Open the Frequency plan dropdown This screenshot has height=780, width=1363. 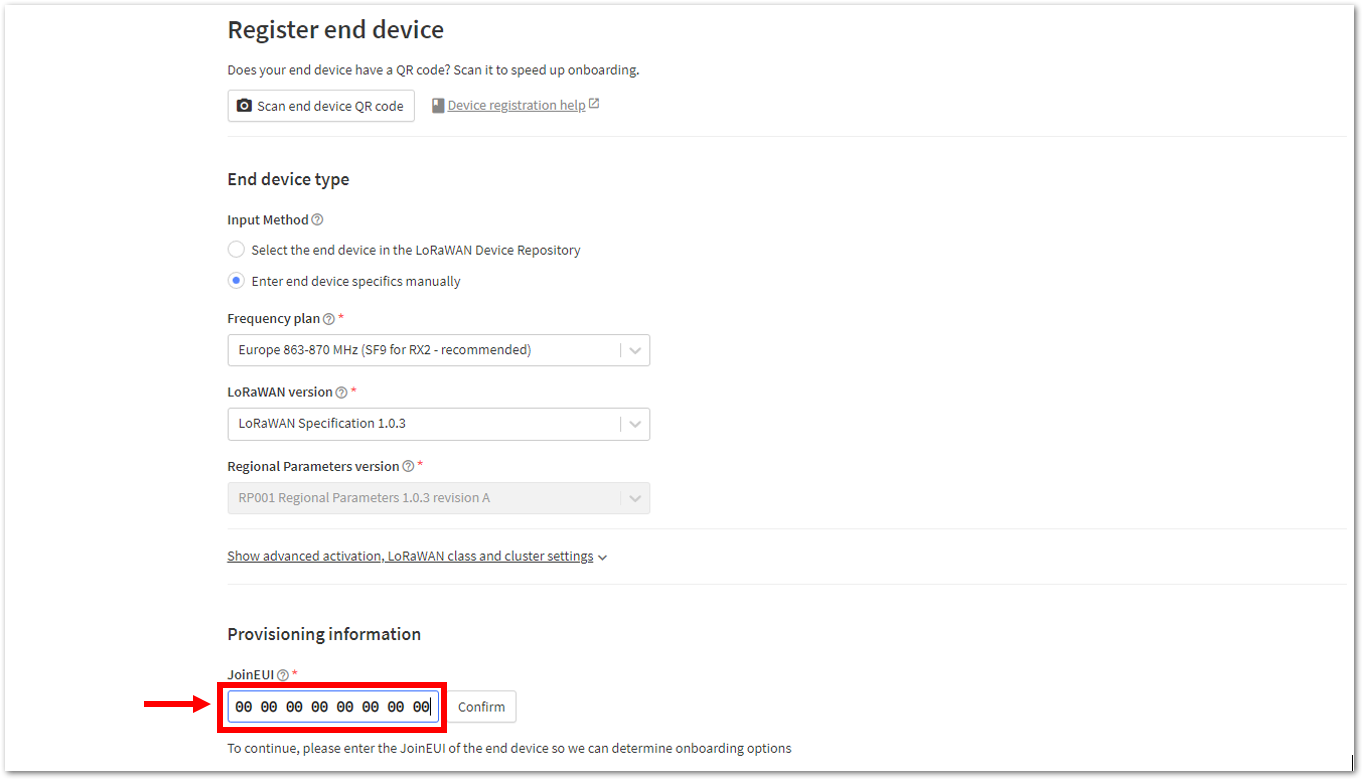[439, 350]
